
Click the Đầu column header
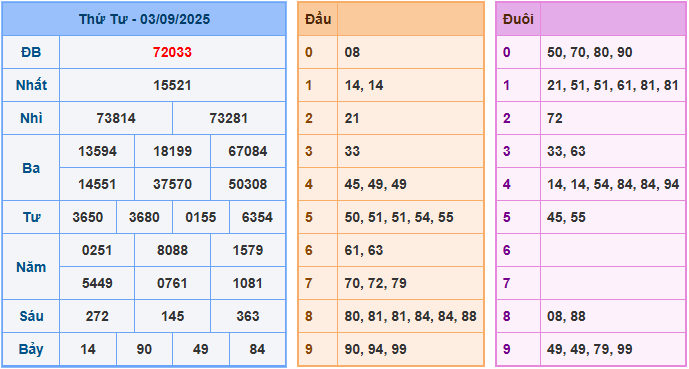tap(318, 19)
